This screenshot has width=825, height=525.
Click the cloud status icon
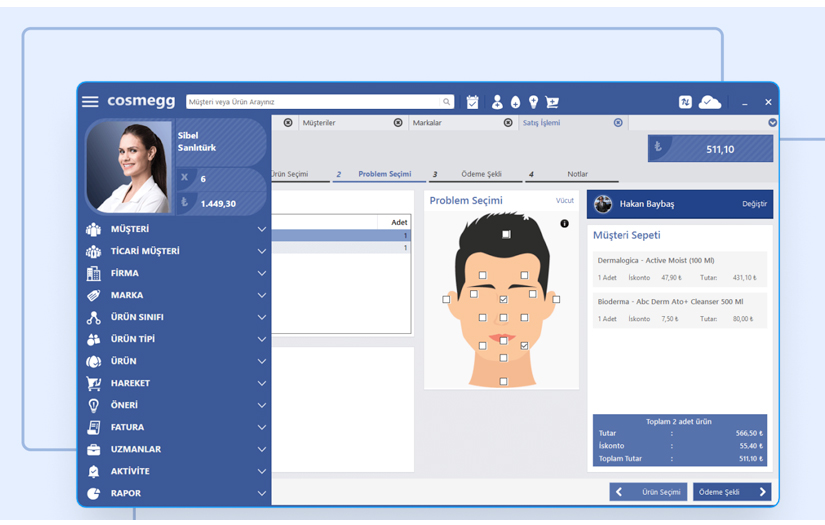(710, 102)
